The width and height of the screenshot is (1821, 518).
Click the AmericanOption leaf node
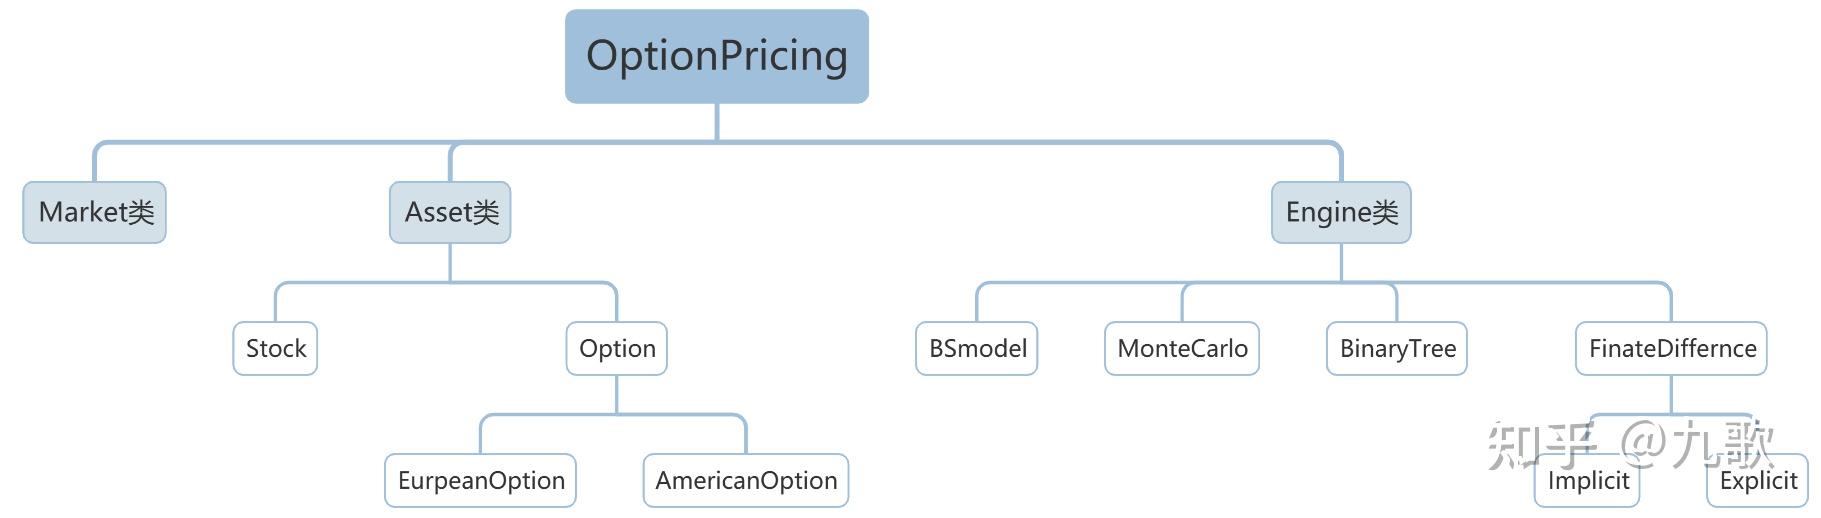[746, 480]
